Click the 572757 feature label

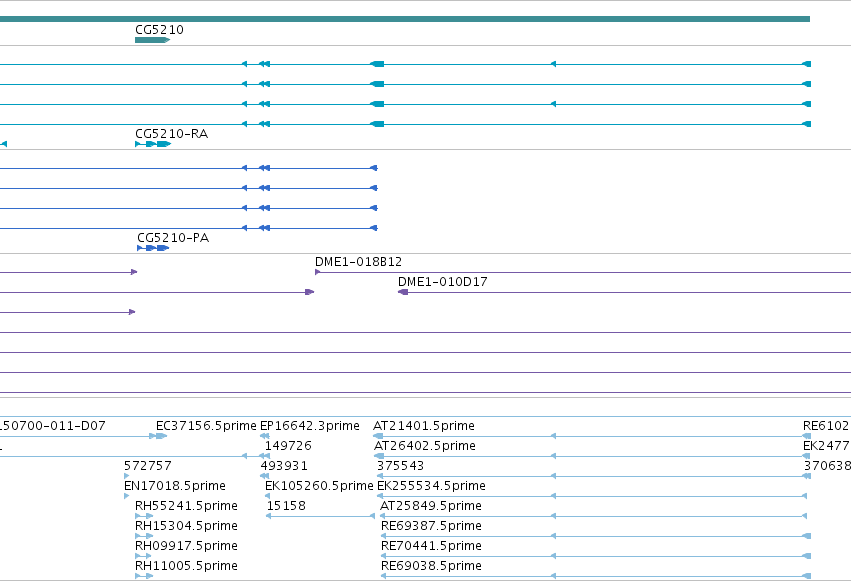click(148, 466)
